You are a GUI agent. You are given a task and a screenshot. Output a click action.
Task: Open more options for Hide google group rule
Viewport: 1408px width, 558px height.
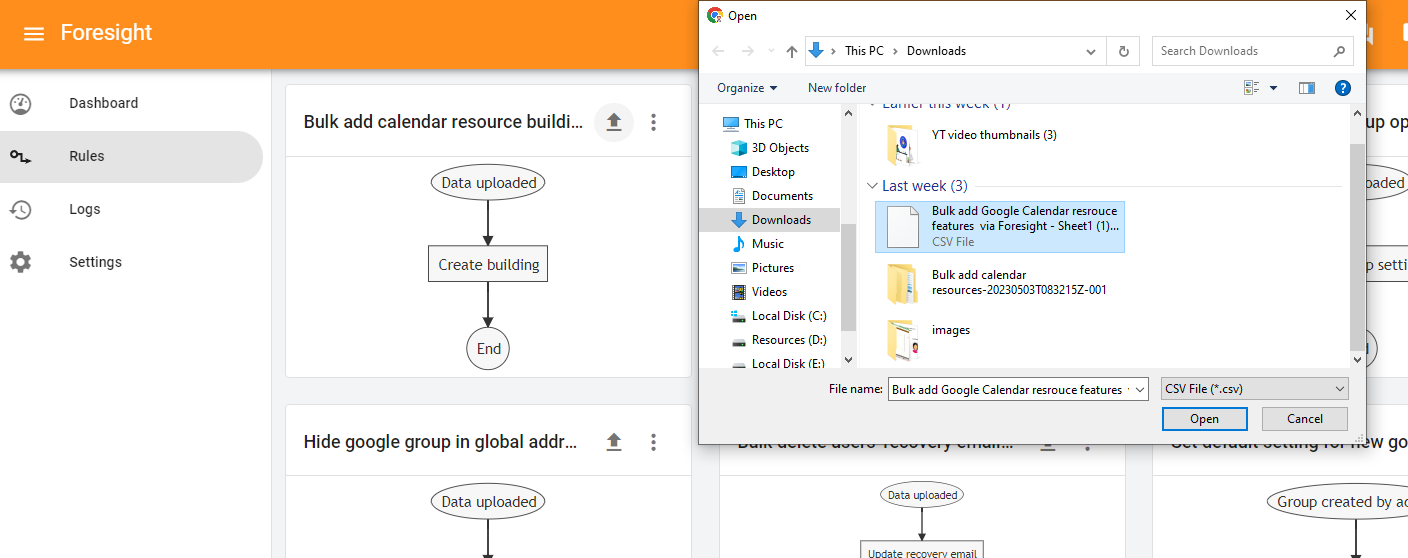coord(653,442)
